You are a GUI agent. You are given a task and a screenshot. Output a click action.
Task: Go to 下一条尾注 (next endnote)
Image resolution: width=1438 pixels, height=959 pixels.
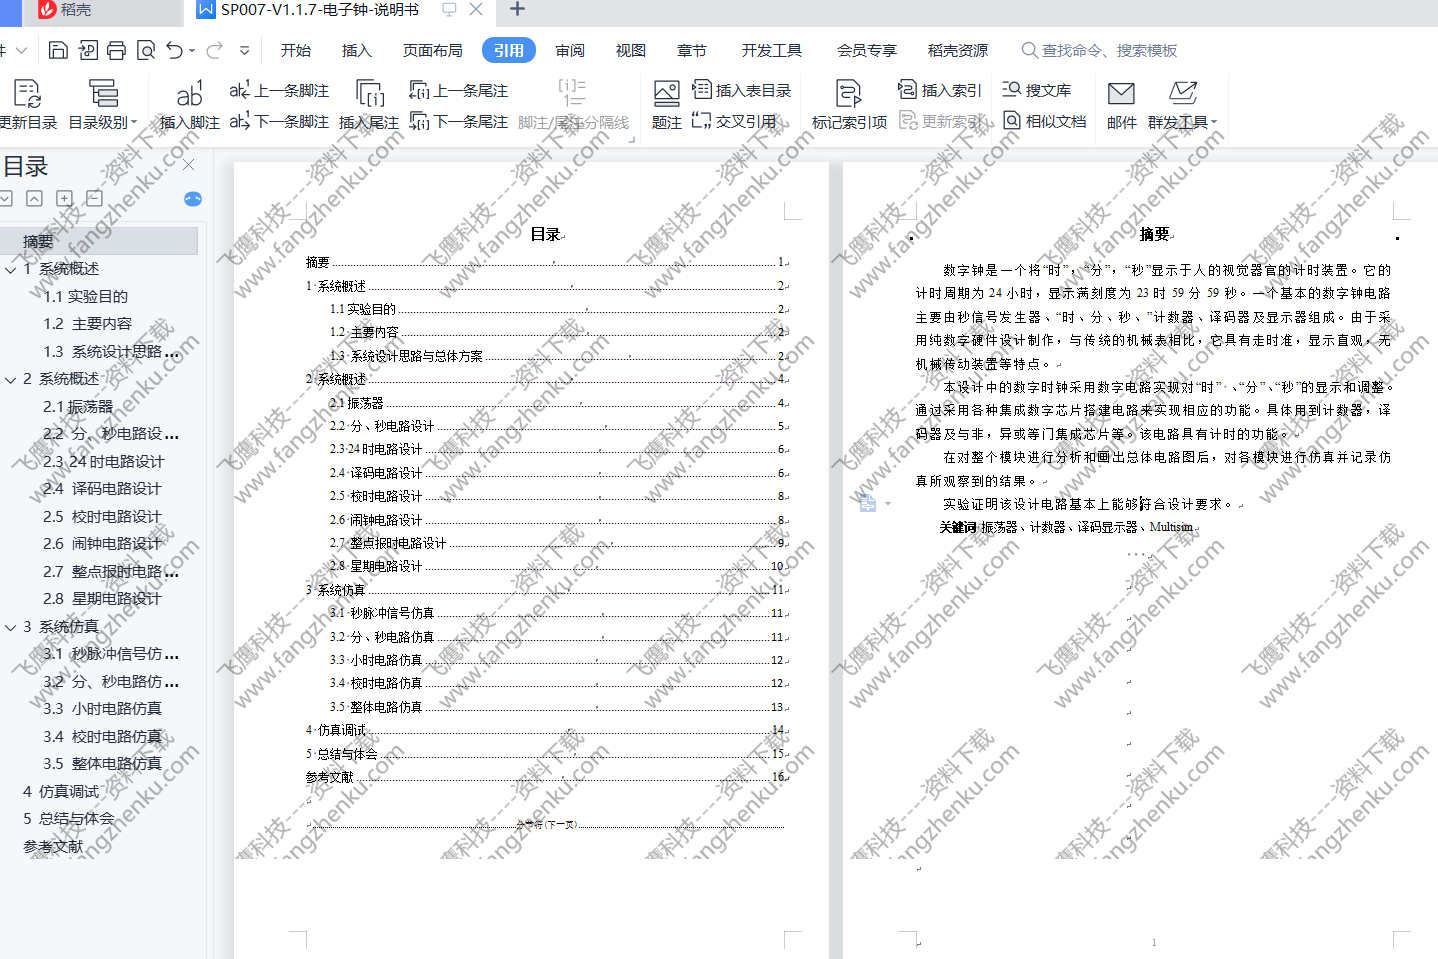(x=459, y=121)
